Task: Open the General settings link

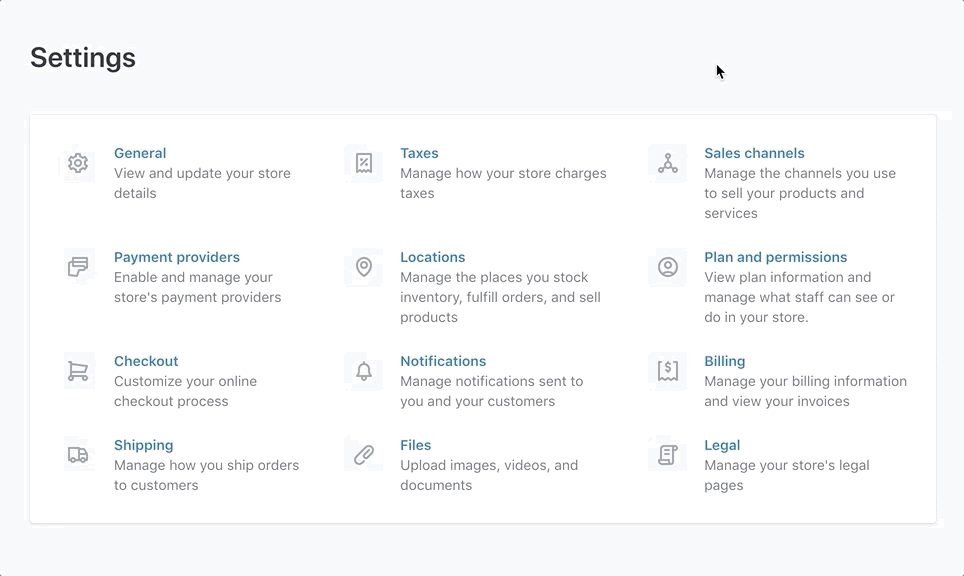Action: click(140, 153)
